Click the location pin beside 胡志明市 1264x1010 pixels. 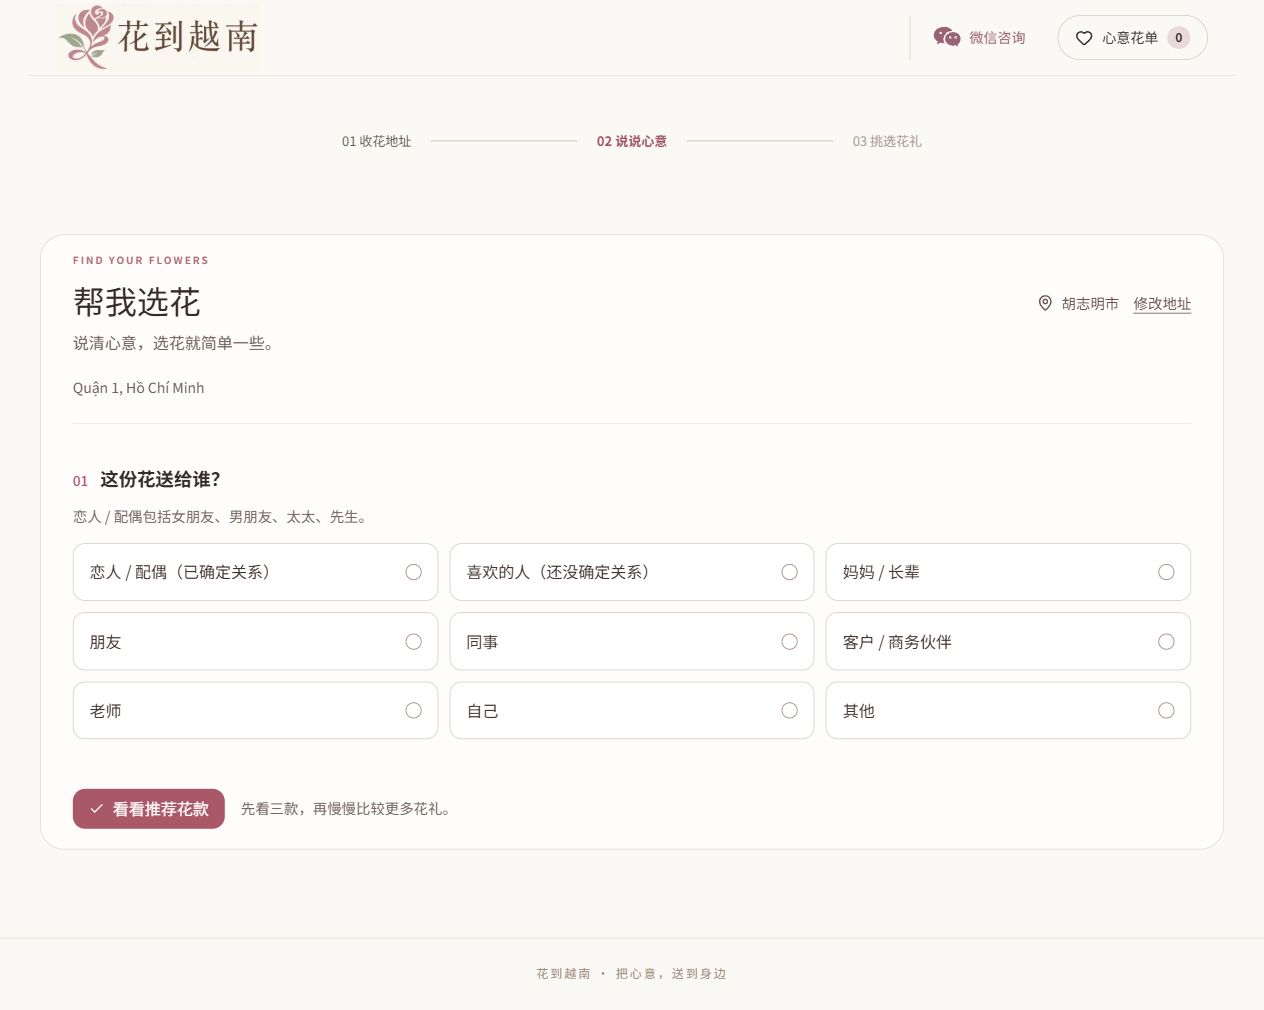pos(1045,303)
